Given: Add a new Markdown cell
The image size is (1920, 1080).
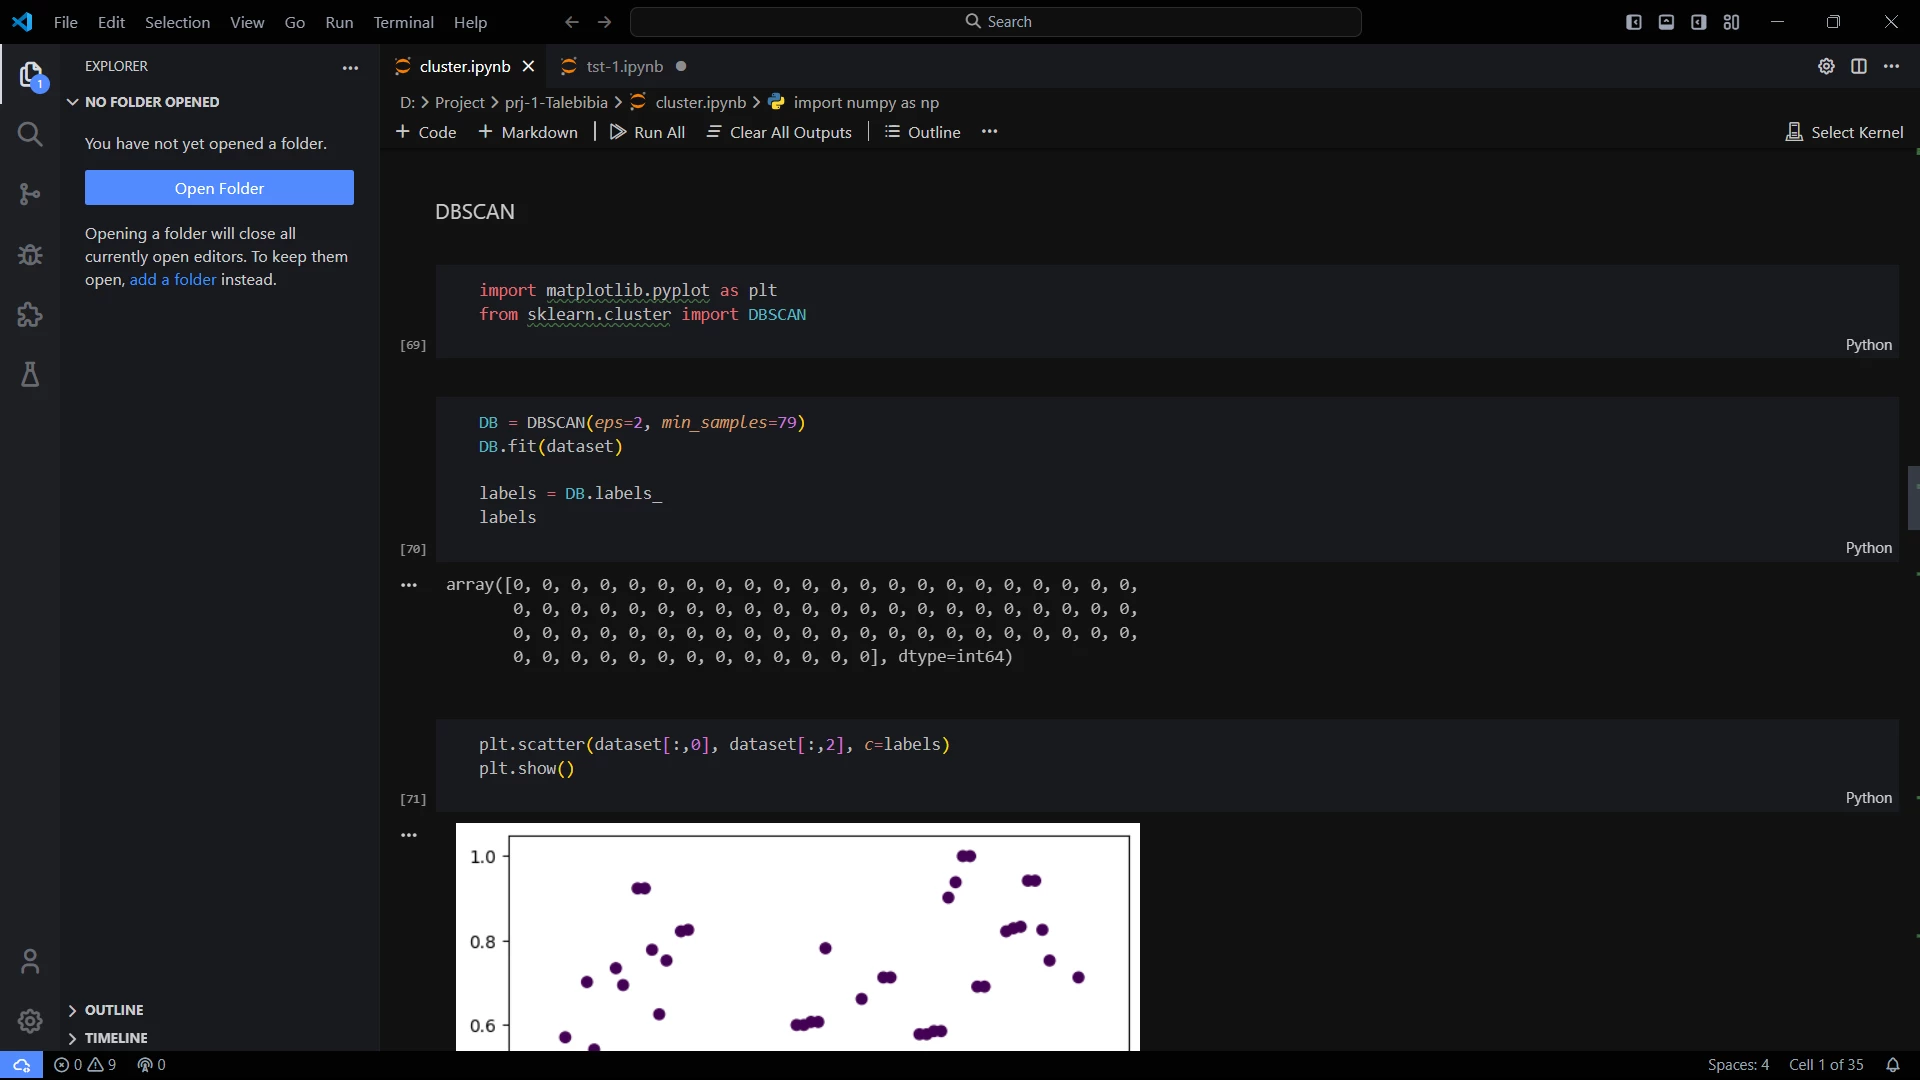Looking at the screenshot, I should click(x=528, y=132).
